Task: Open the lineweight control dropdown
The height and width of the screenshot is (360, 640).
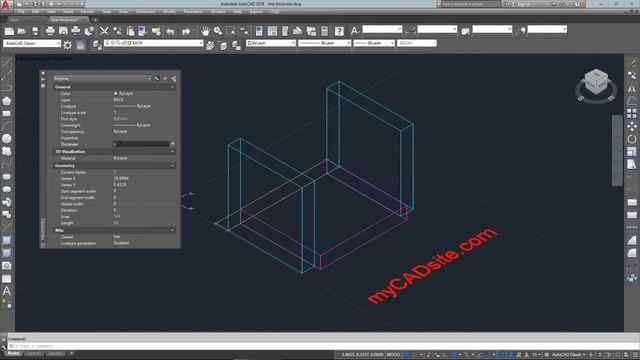Action: 374,43
